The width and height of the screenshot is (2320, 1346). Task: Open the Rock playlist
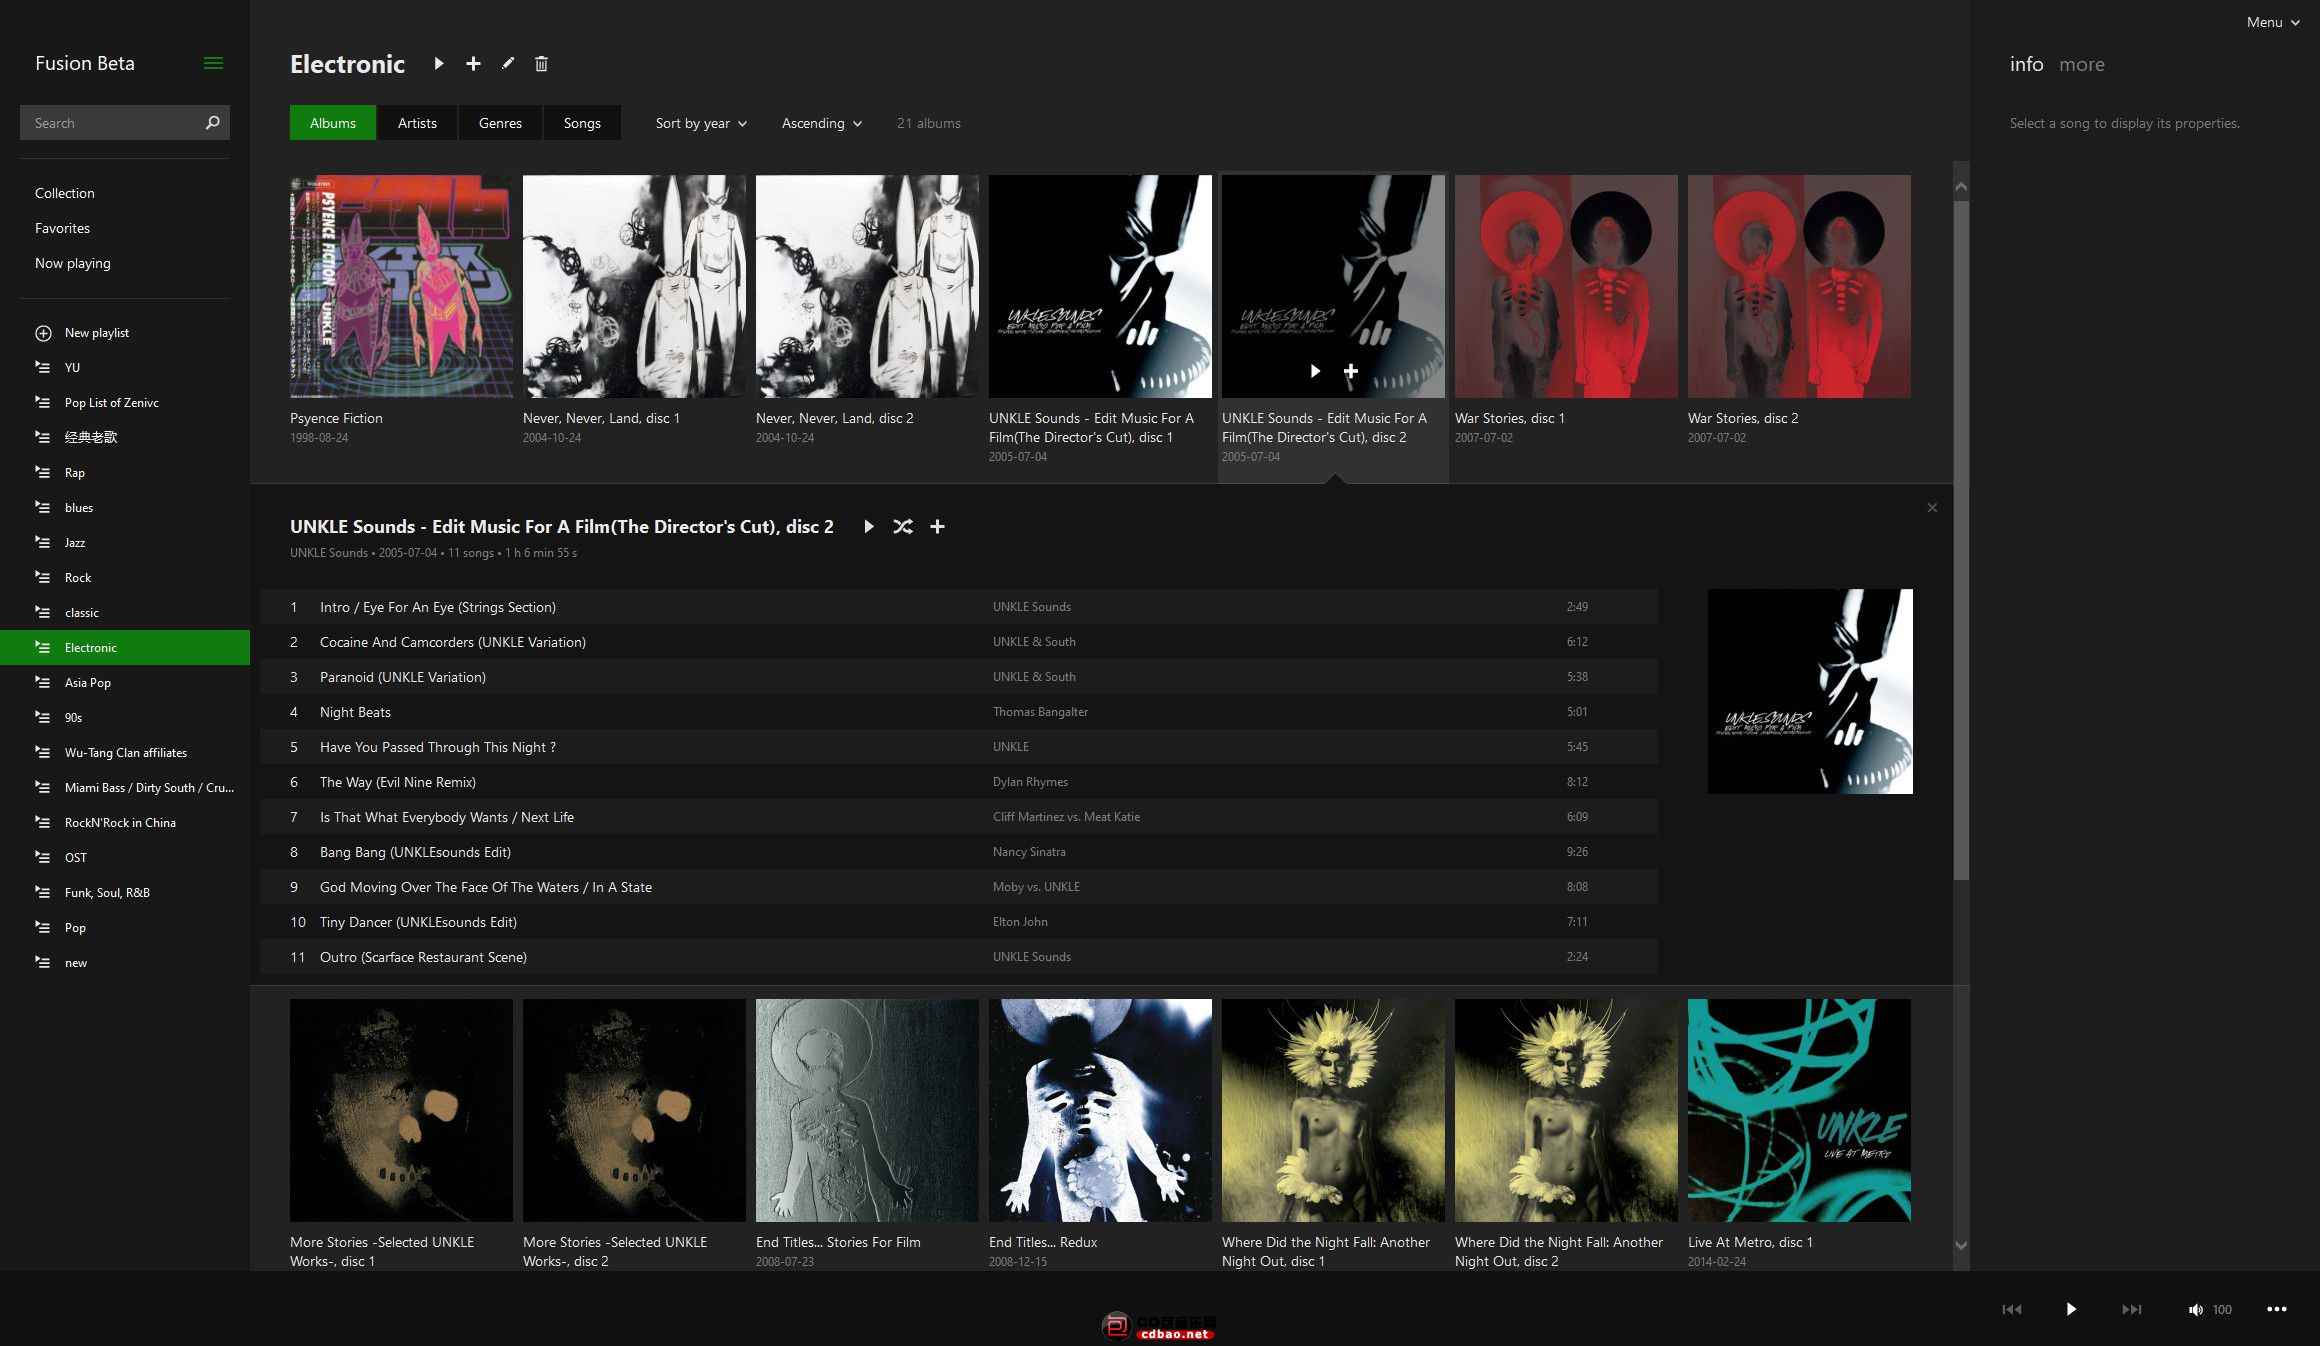(x=125, y=577)
